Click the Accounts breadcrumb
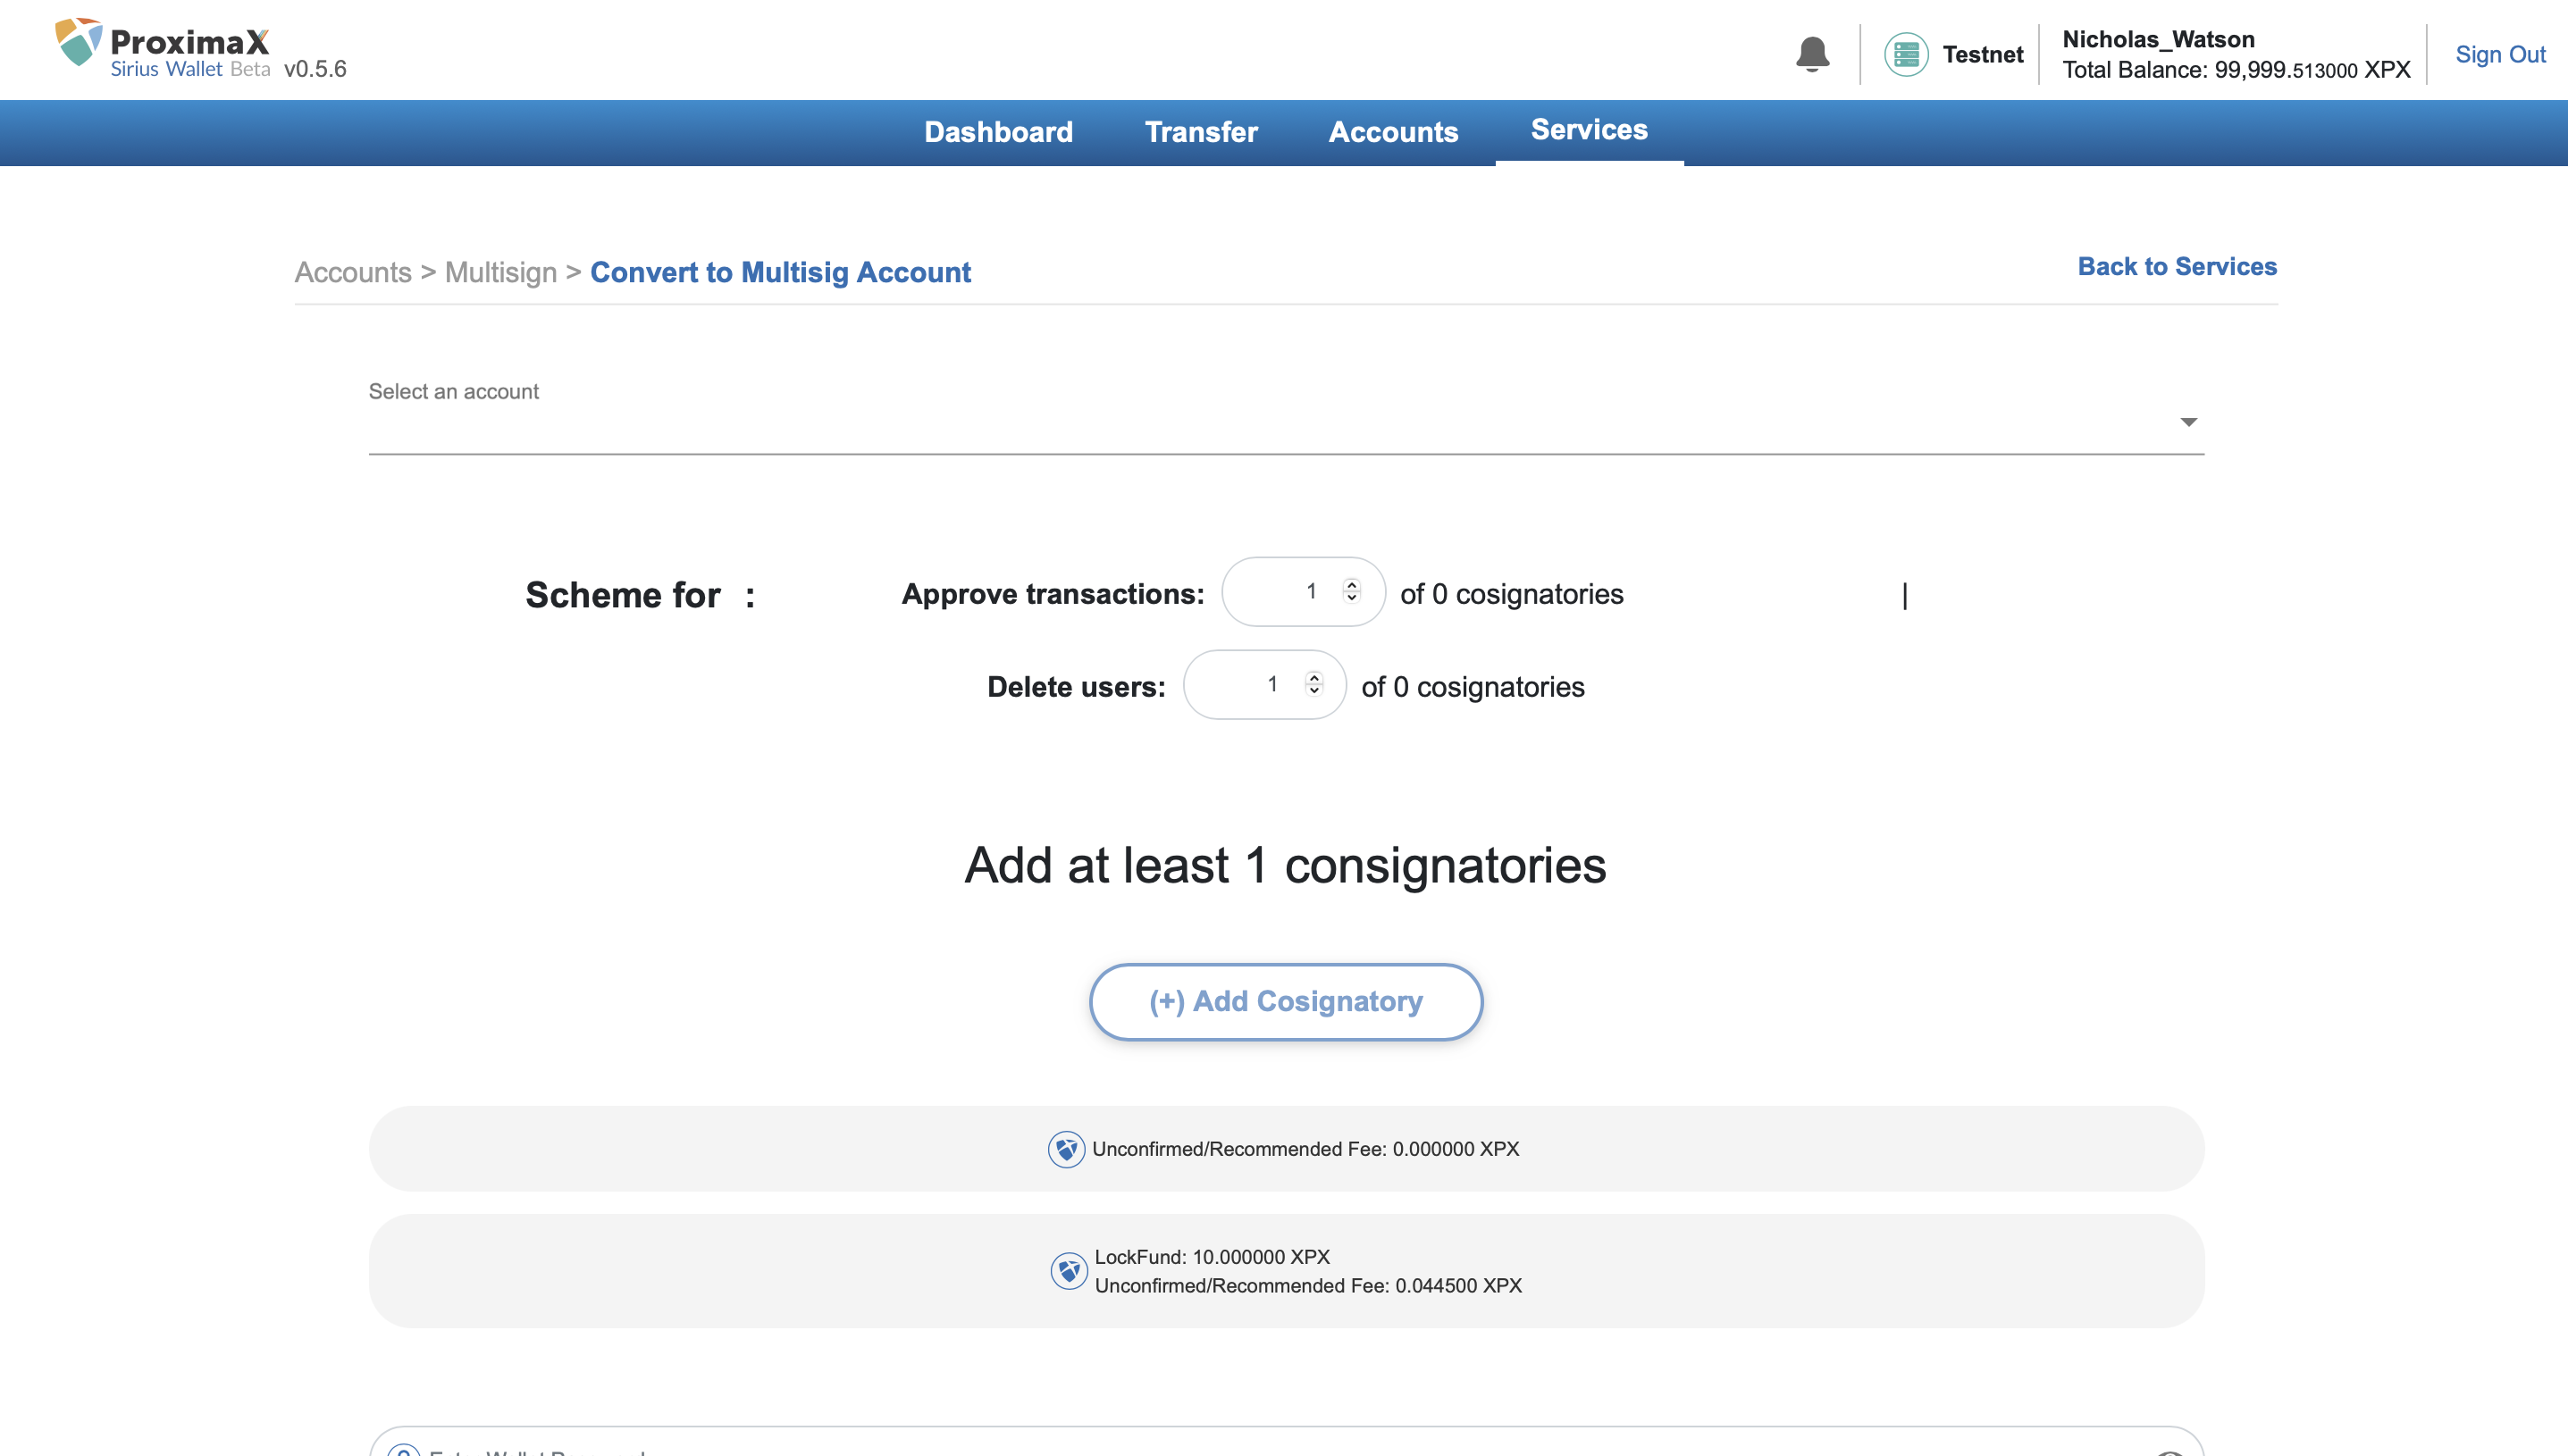 [353, 272]
